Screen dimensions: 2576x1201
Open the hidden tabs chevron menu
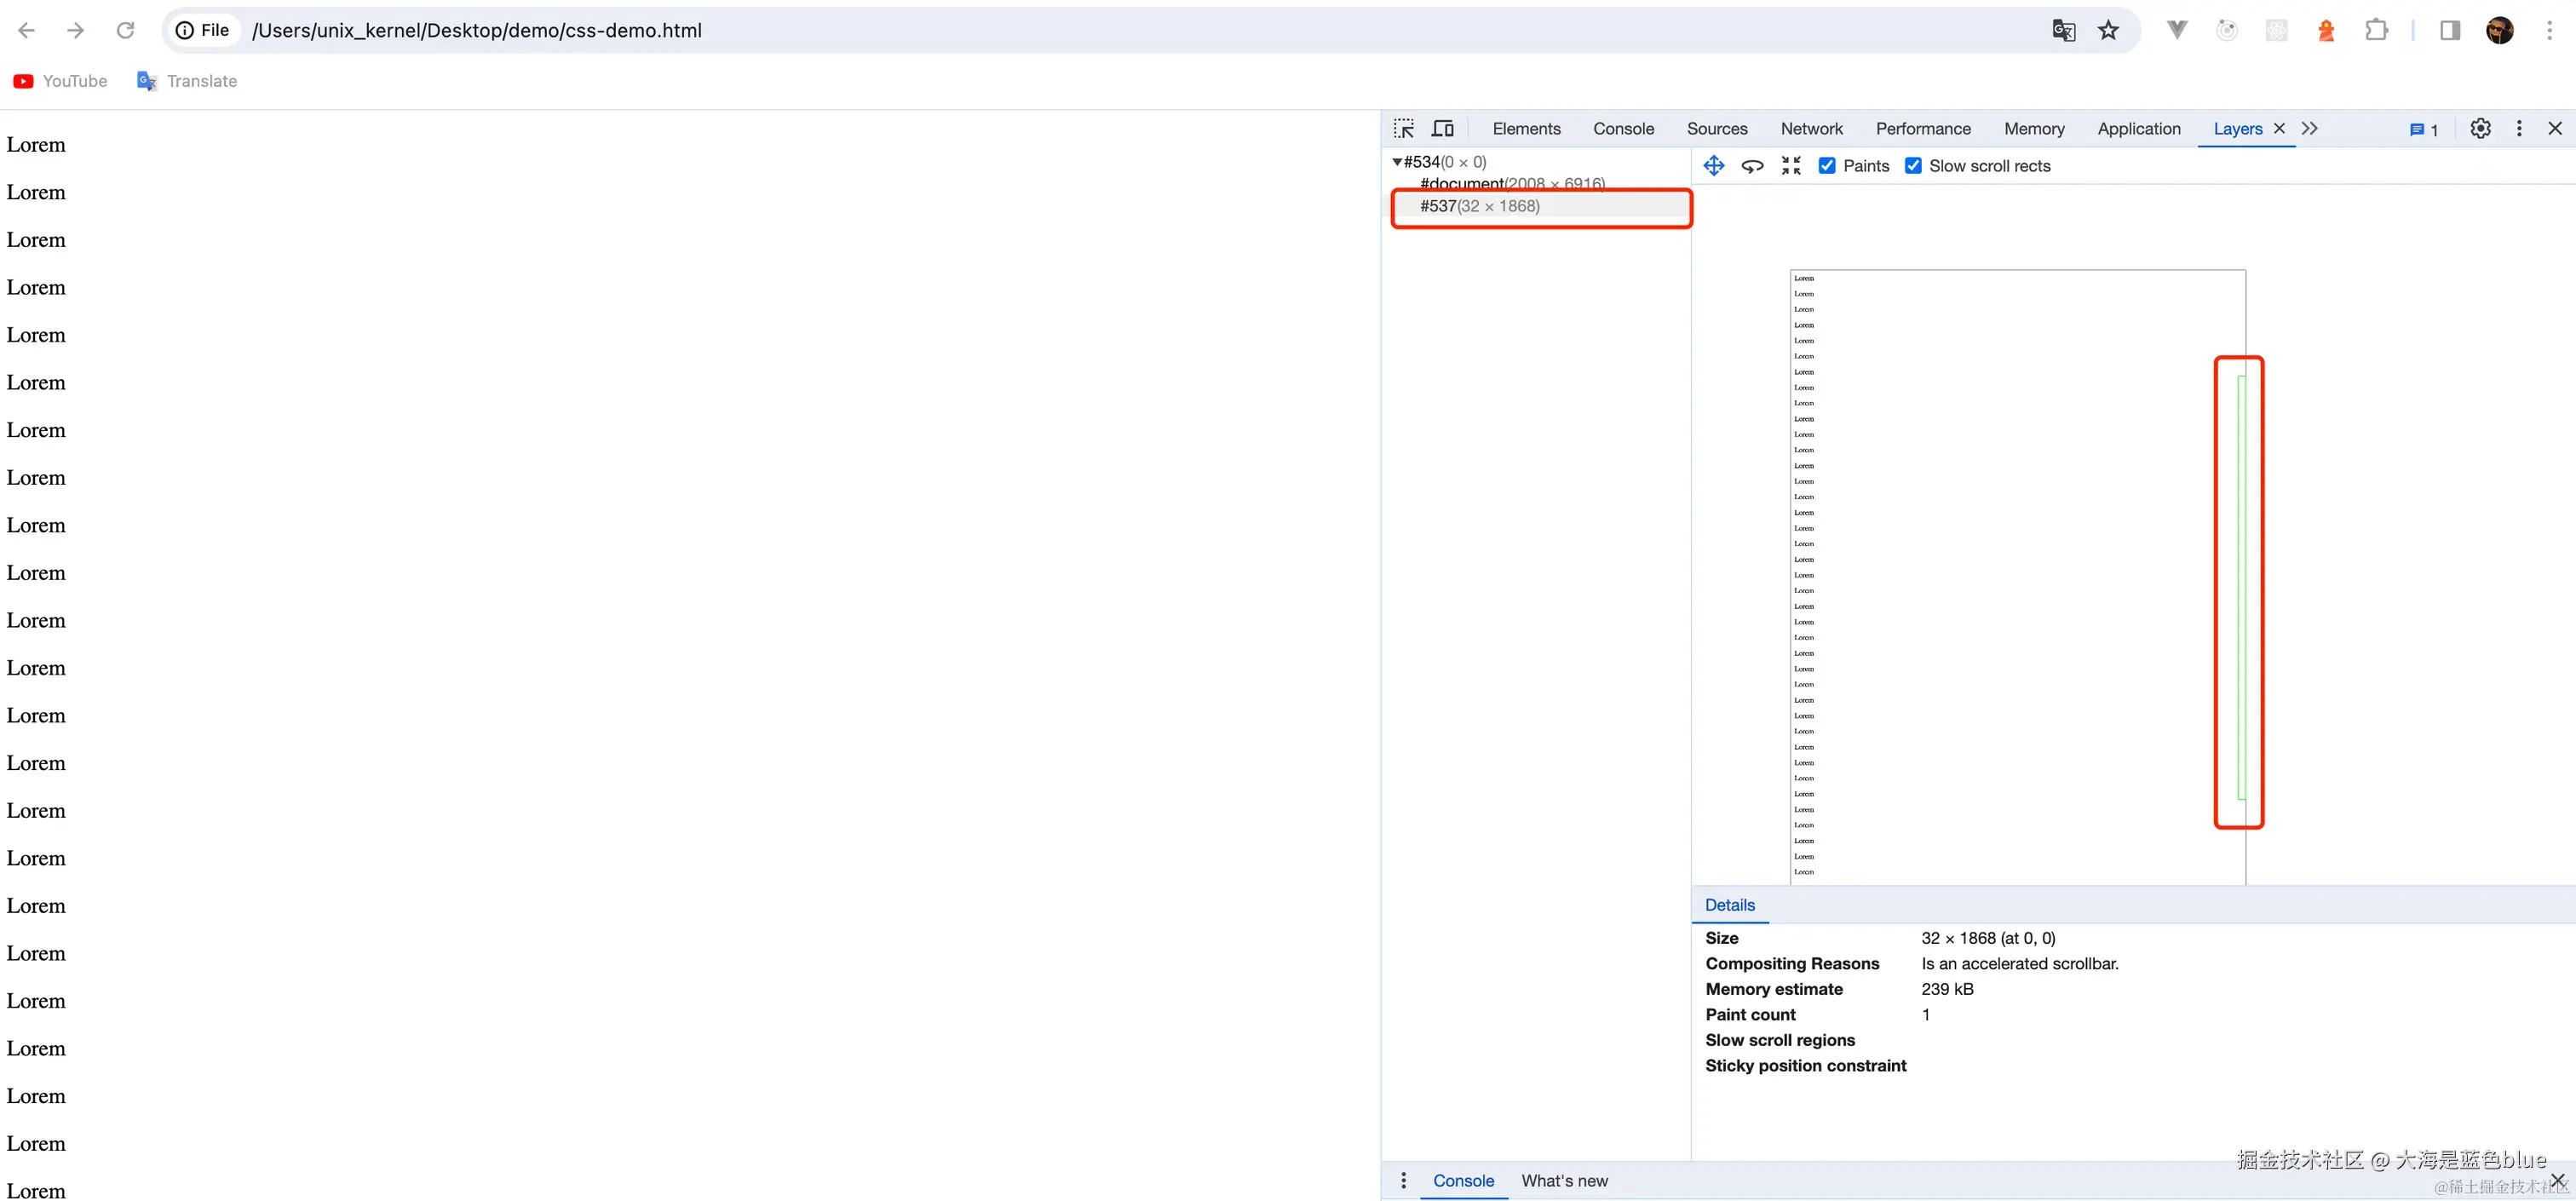tap(2311, 128)
